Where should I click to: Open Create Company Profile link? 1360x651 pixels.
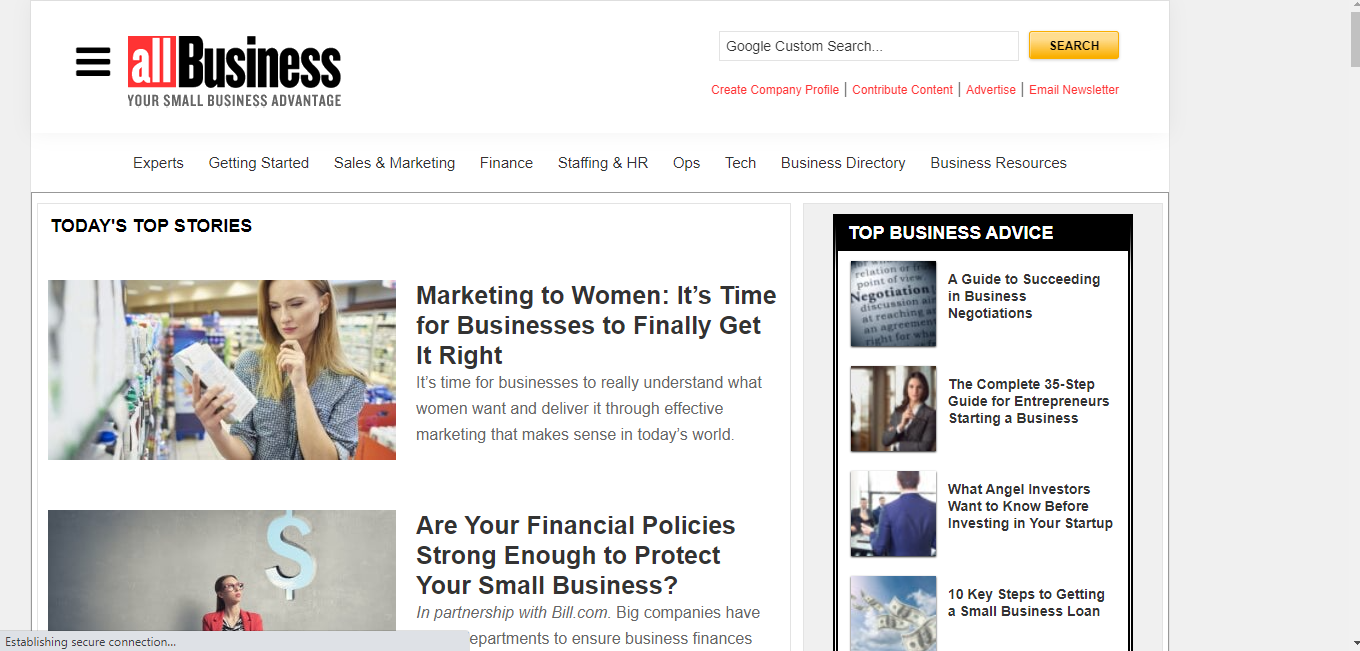pyautogui.click(x=775, y=90)
